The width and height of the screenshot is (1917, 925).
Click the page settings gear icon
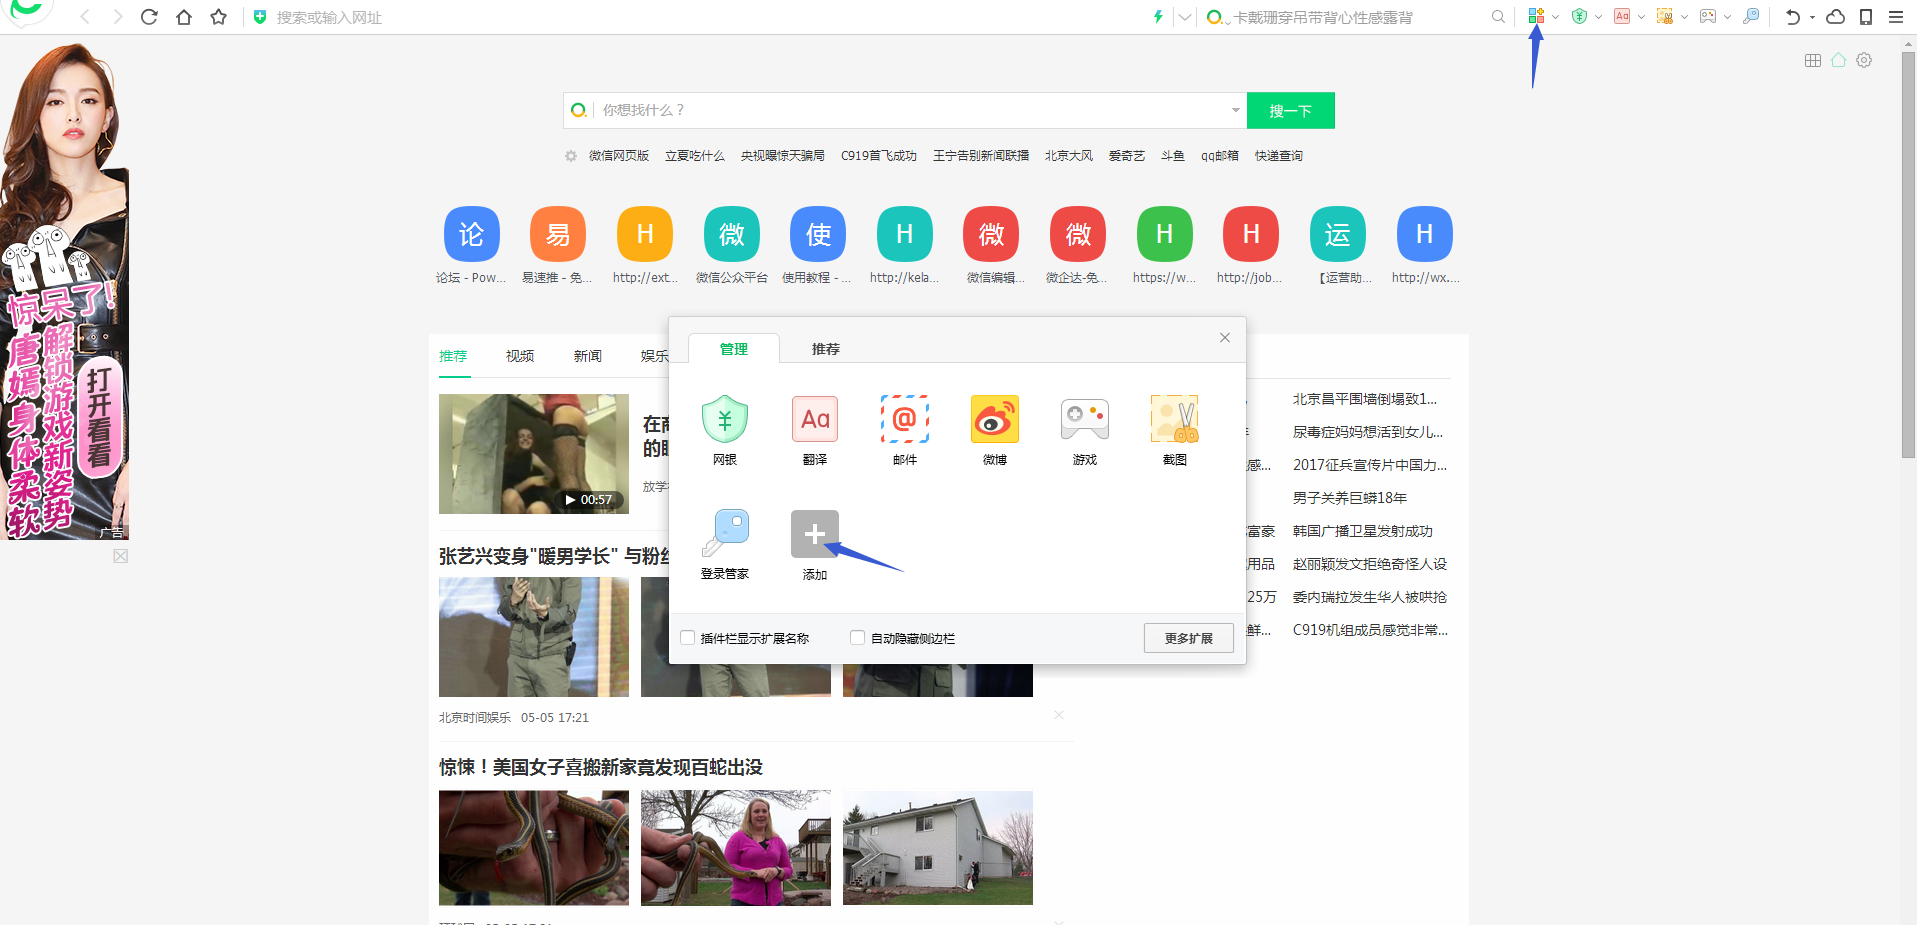point(1864,60)
